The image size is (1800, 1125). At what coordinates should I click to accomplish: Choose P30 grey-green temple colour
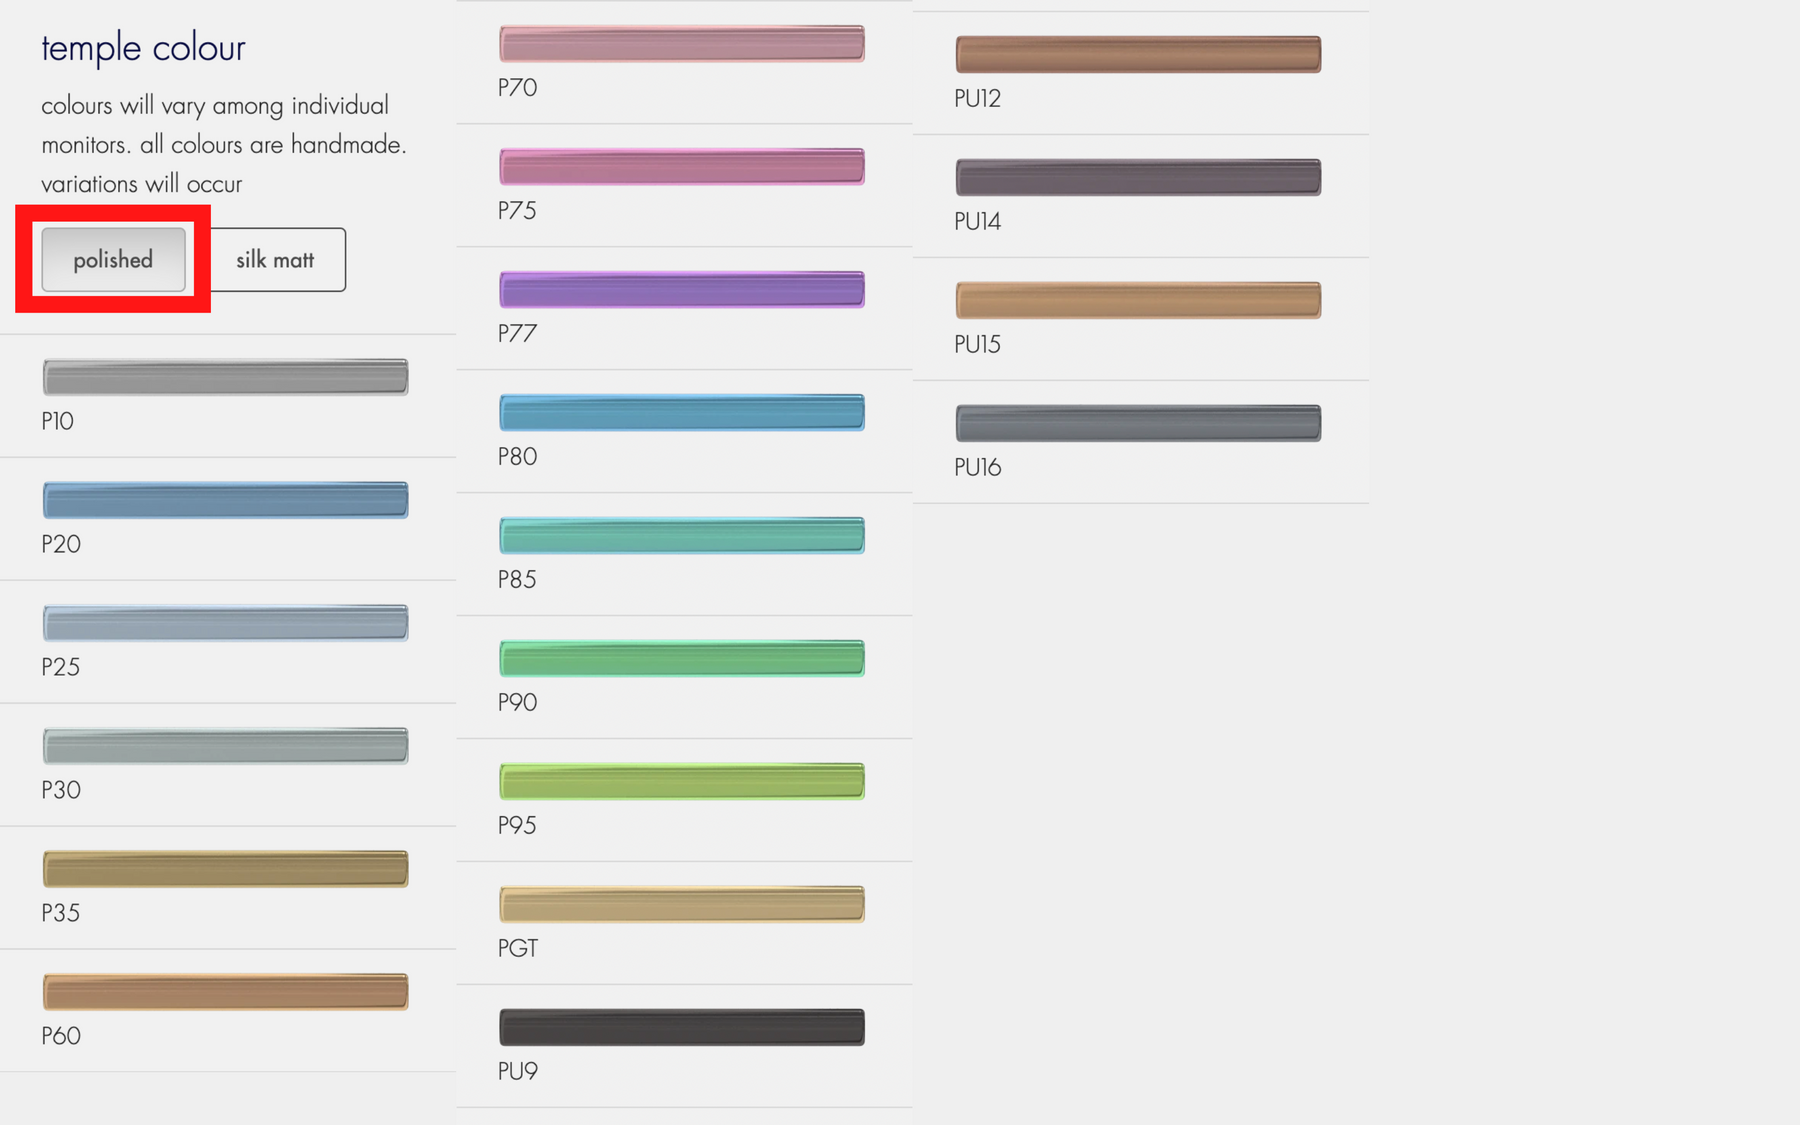[x=225, y=746]
